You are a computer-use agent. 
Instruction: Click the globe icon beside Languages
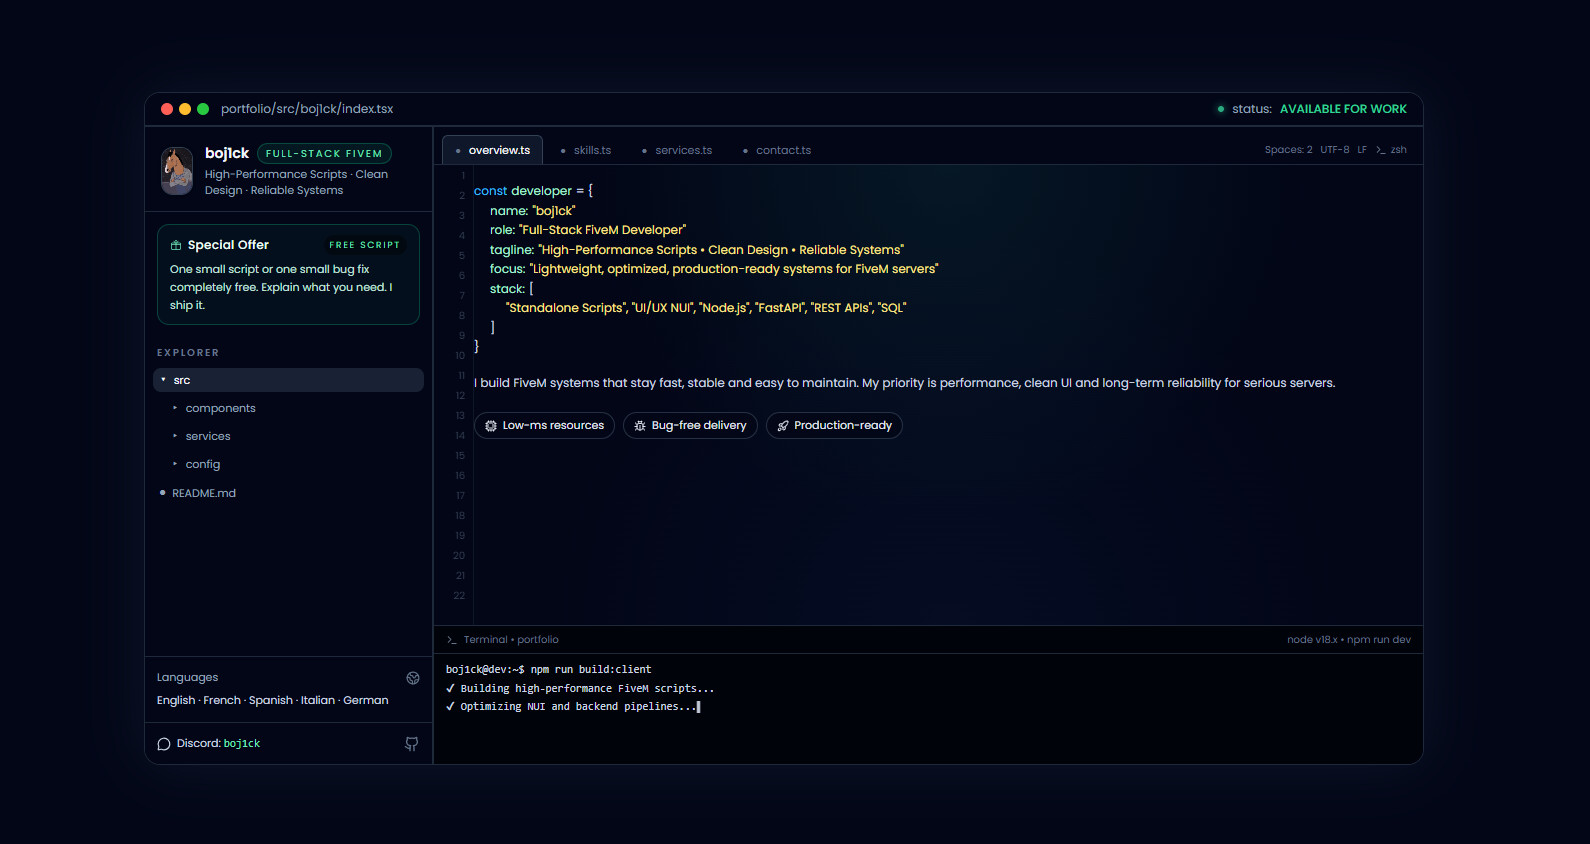click(x=413, y=678)
